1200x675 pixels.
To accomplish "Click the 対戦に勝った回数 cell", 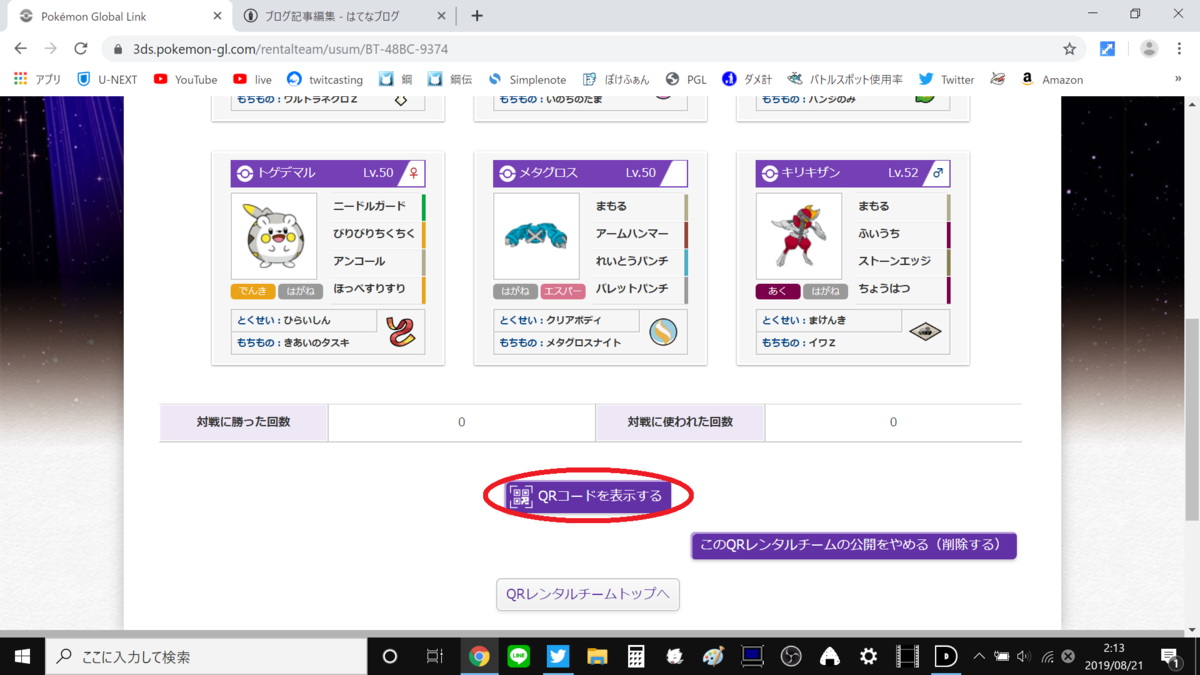I will pyautogui.click(x=244, y=422).
